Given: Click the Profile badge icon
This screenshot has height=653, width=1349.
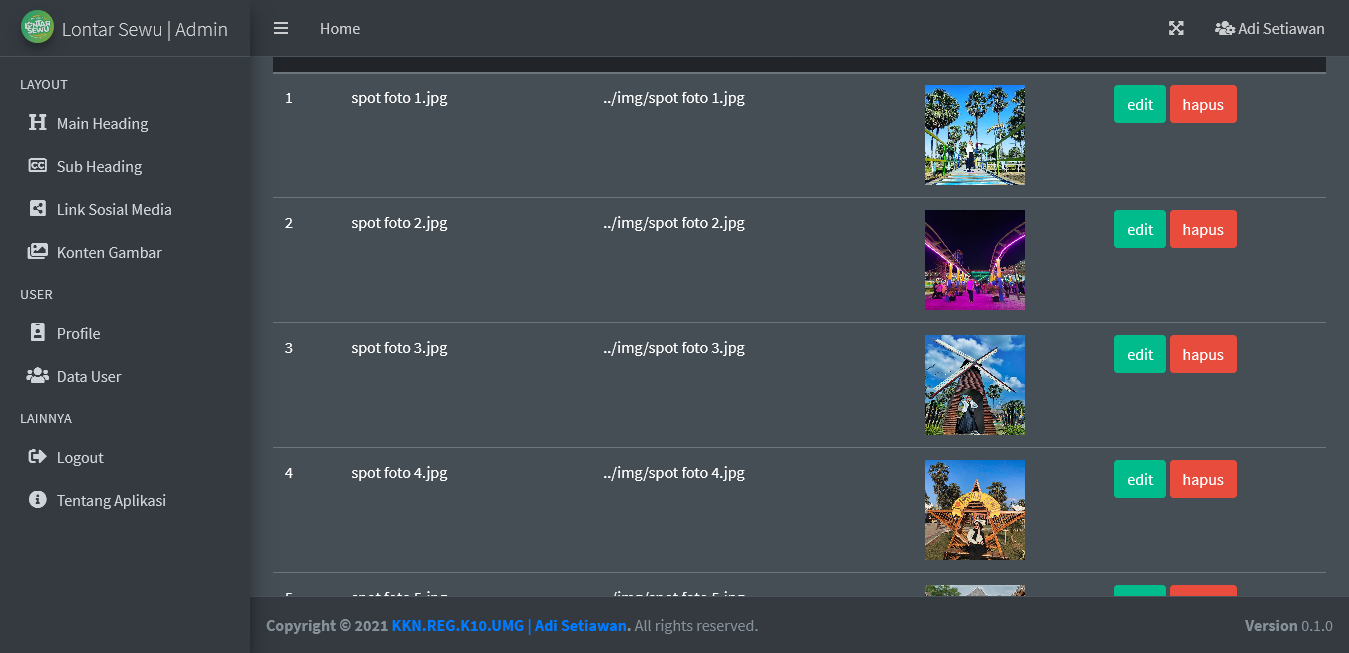Looking at the screenshot, I should (38, 333).
